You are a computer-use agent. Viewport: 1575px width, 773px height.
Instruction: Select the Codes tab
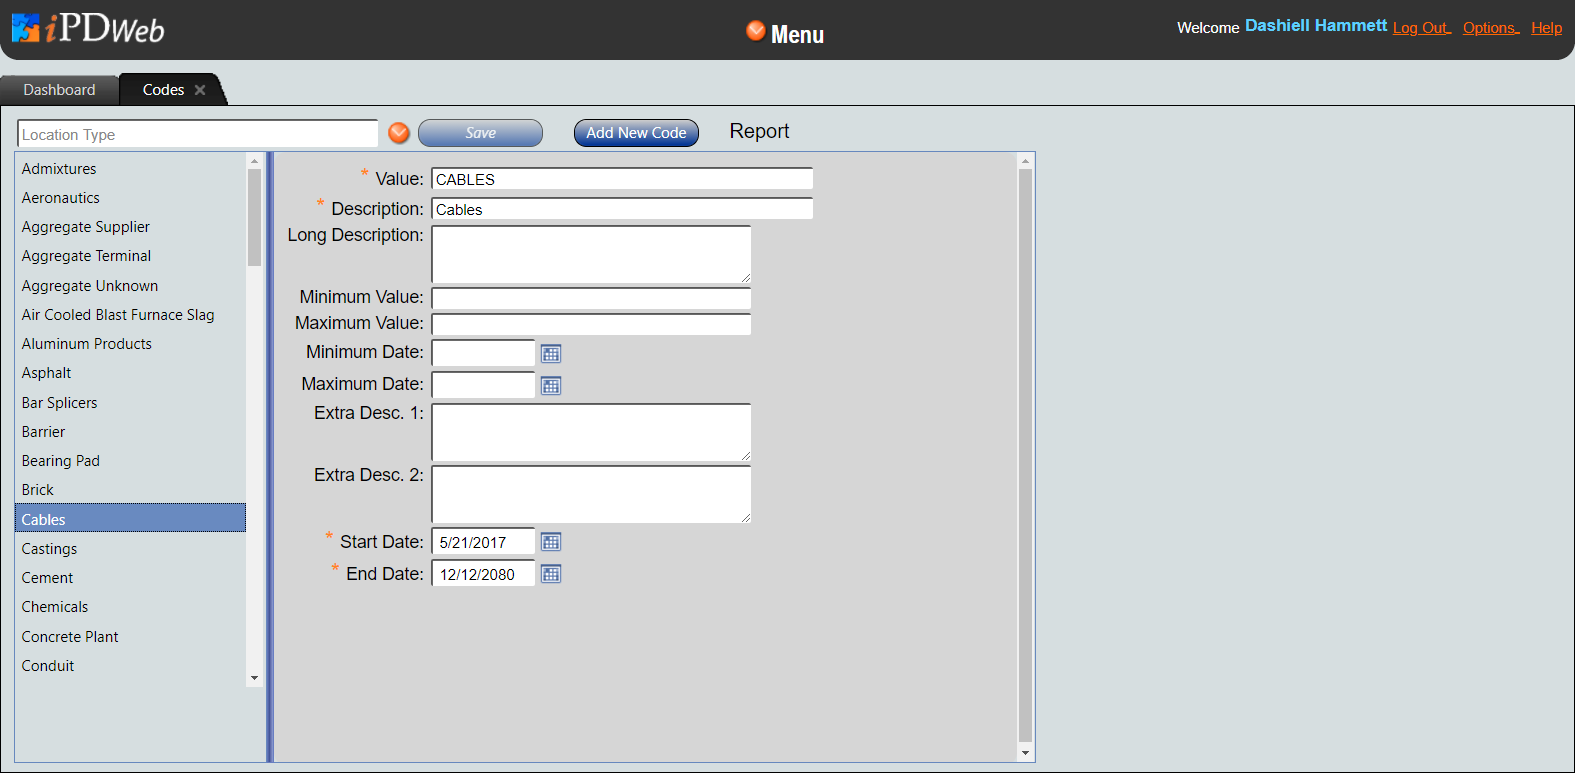click(163, 90)
